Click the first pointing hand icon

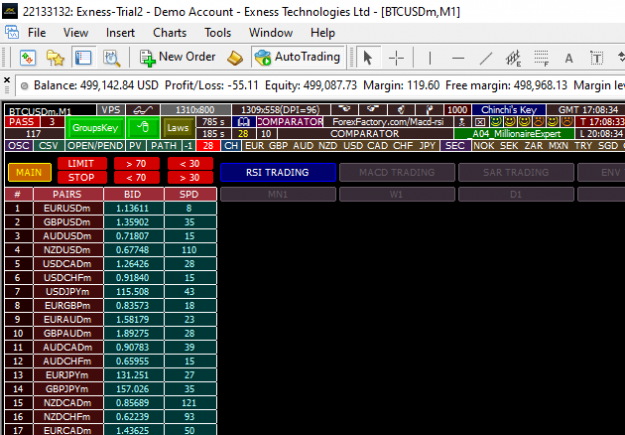344,110
